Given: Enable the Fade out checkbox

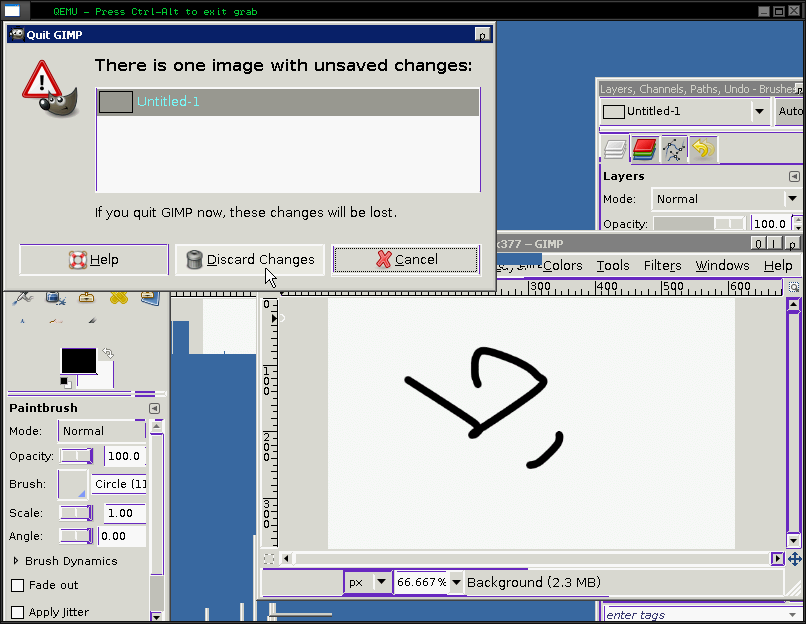Looking at the screenshot, I should (x=17, y=585).
